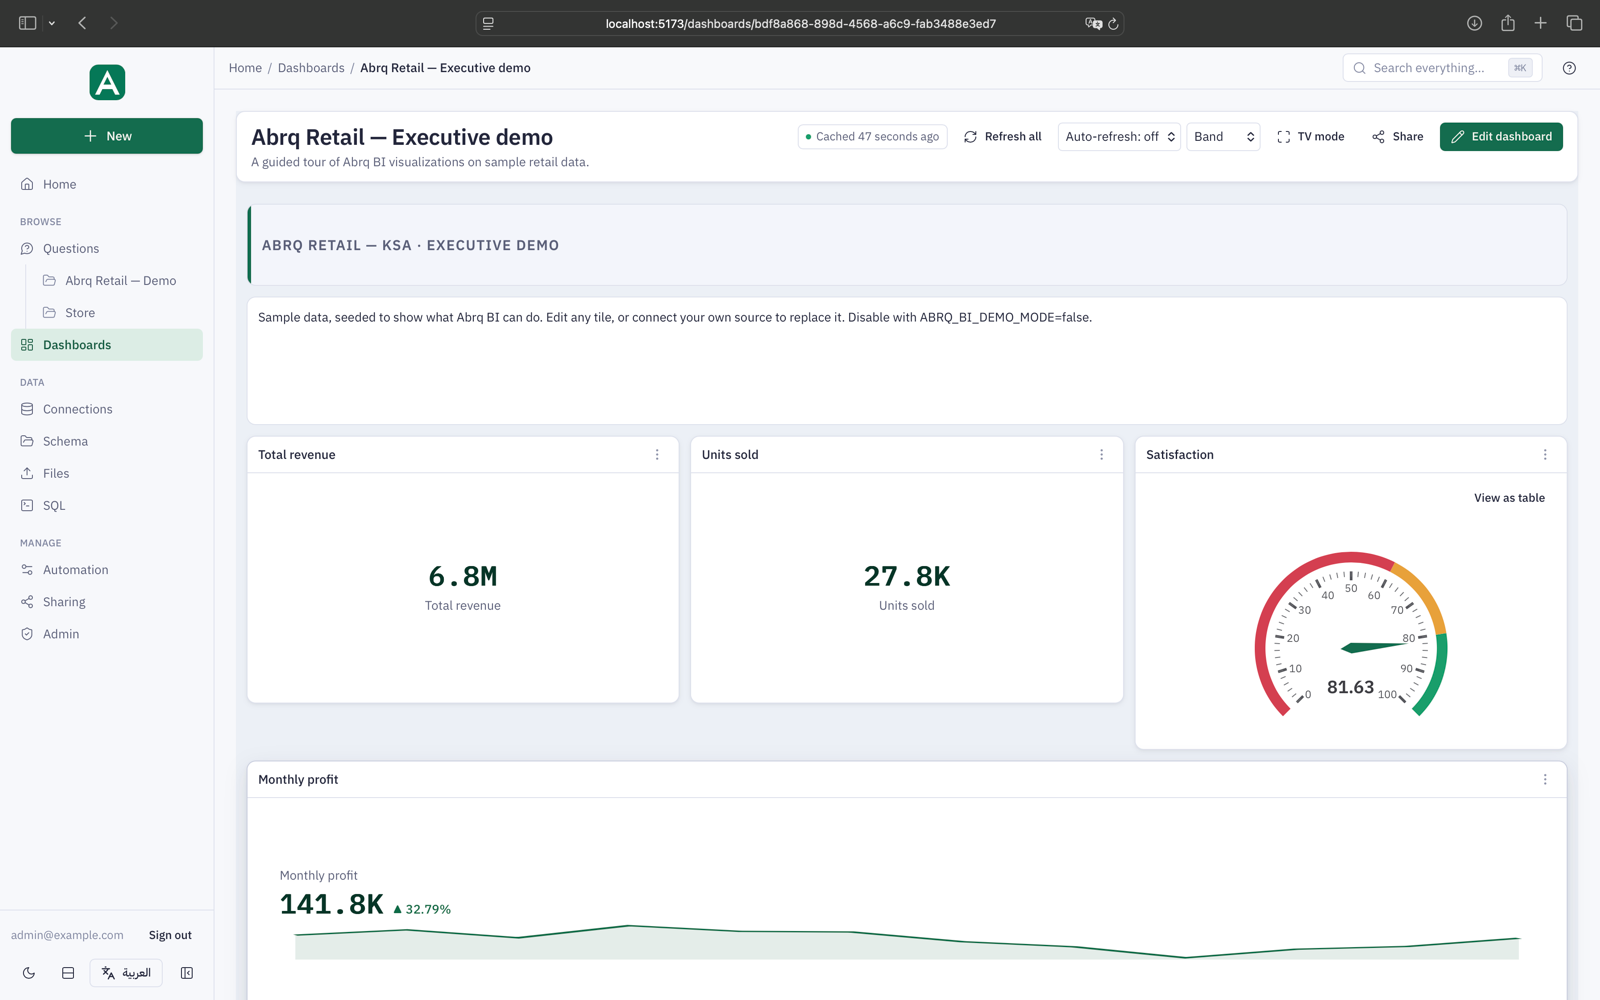Open the Units sold tile options menu
Viewport: 1600px width, 1000px height.
click(1102, 454)
